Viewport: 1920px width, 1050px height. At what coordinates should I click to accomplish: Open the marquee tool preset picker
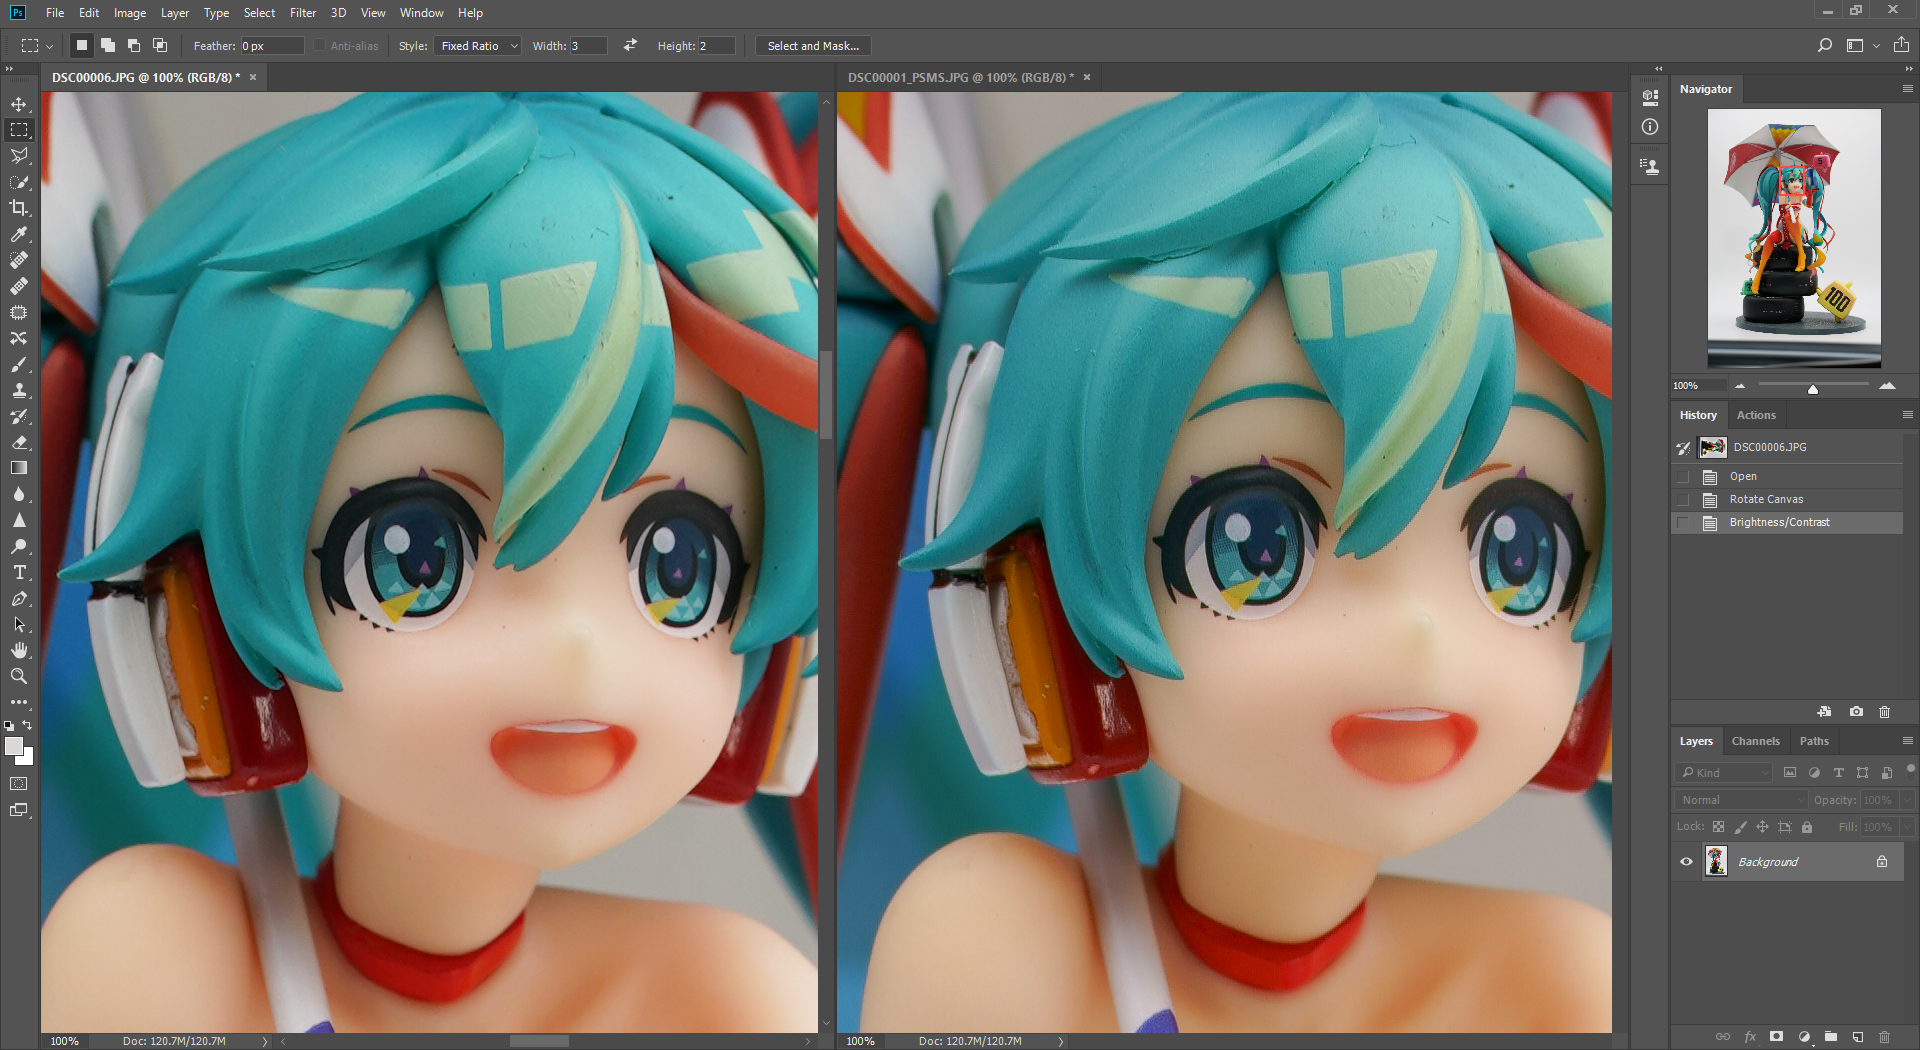(x=37, y=46)
